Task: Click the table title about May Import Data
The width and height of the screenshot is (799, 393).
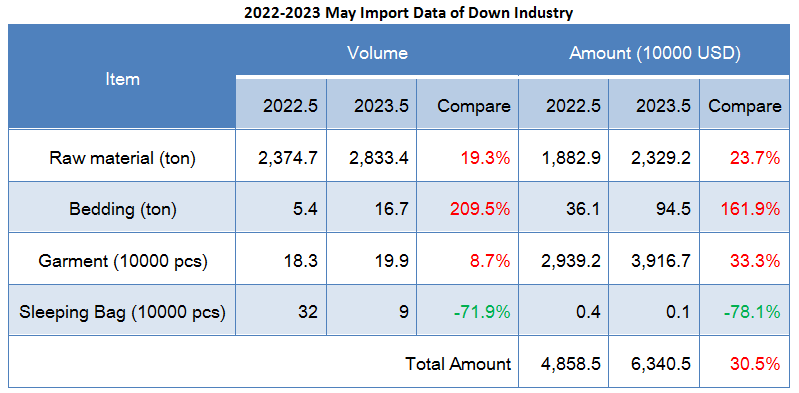Action: [408, 13]
